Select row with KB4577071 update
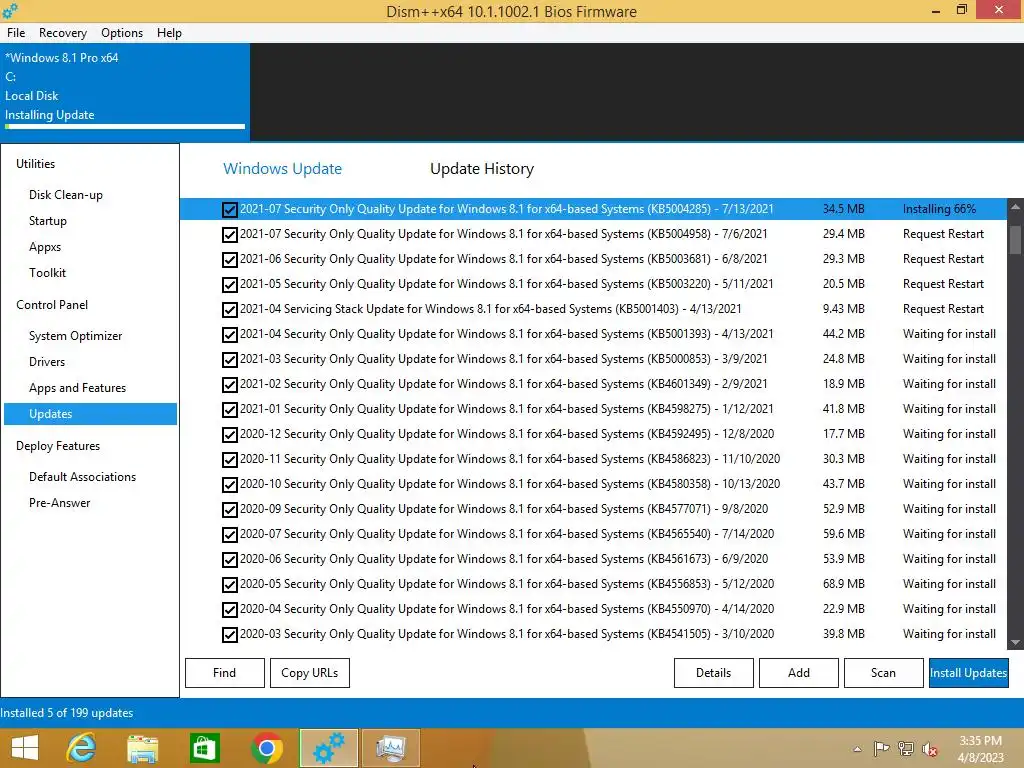 coord(593,509)
